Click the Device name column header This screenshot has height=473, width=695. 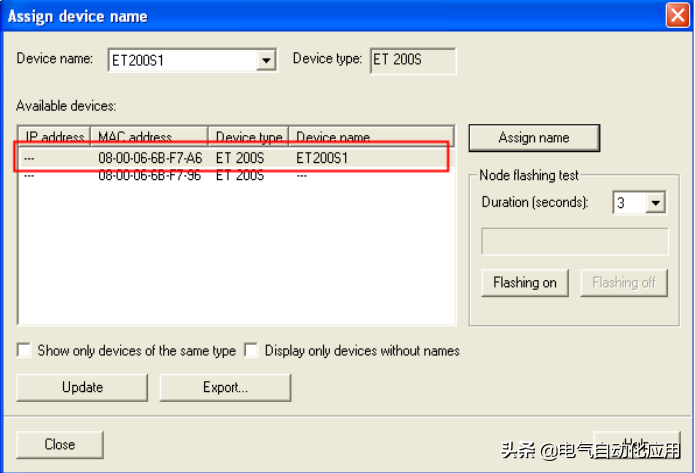click(370, 137)
